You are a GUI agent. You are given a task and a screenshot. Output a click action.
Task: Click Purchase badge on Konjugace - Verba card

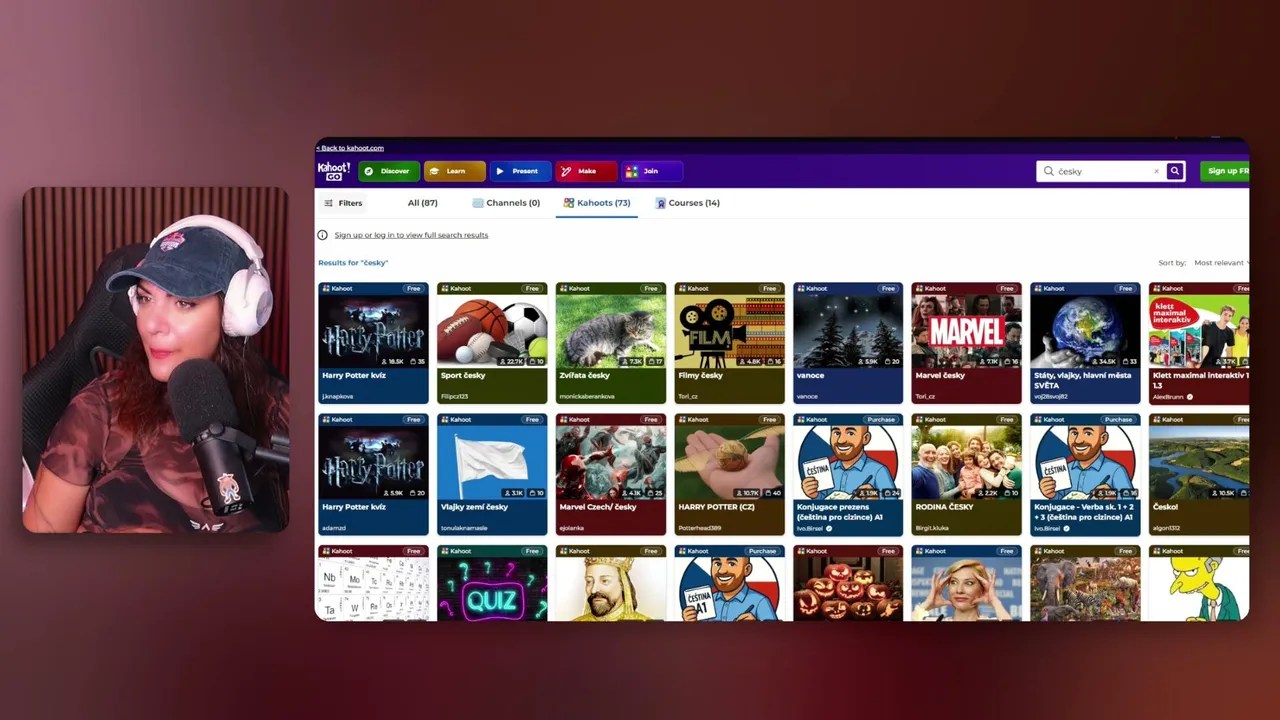[1119, 420]
